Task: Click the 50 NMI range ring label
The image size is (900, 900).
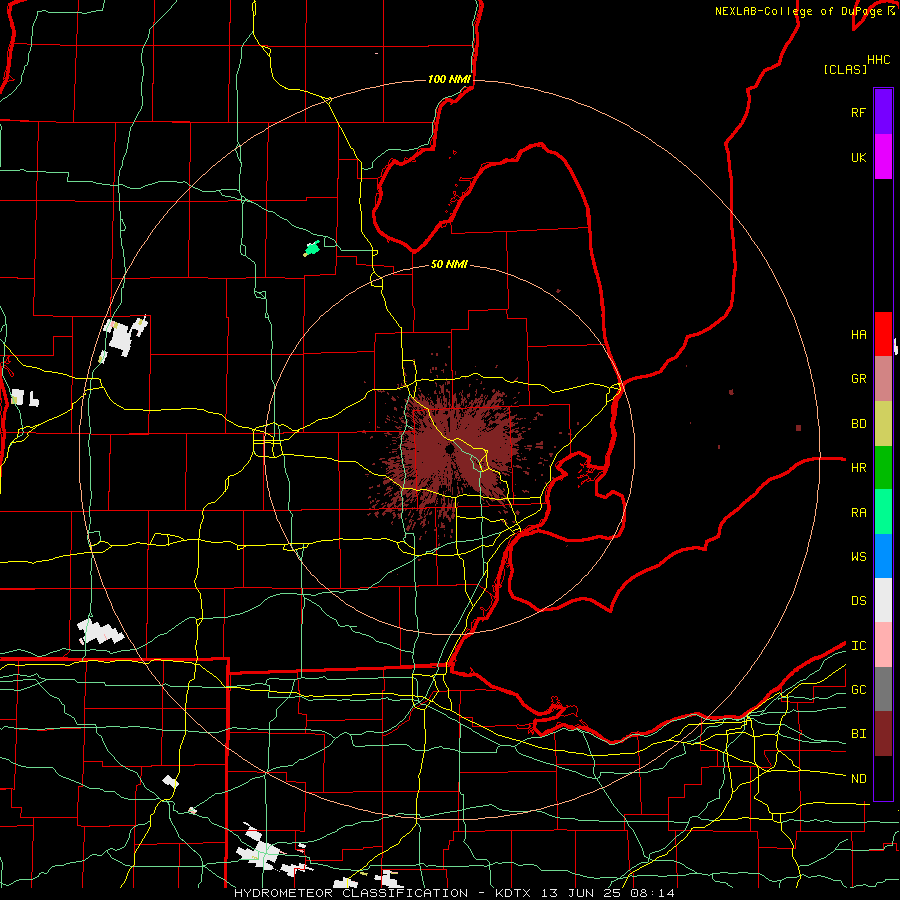Action: point(449,264)
